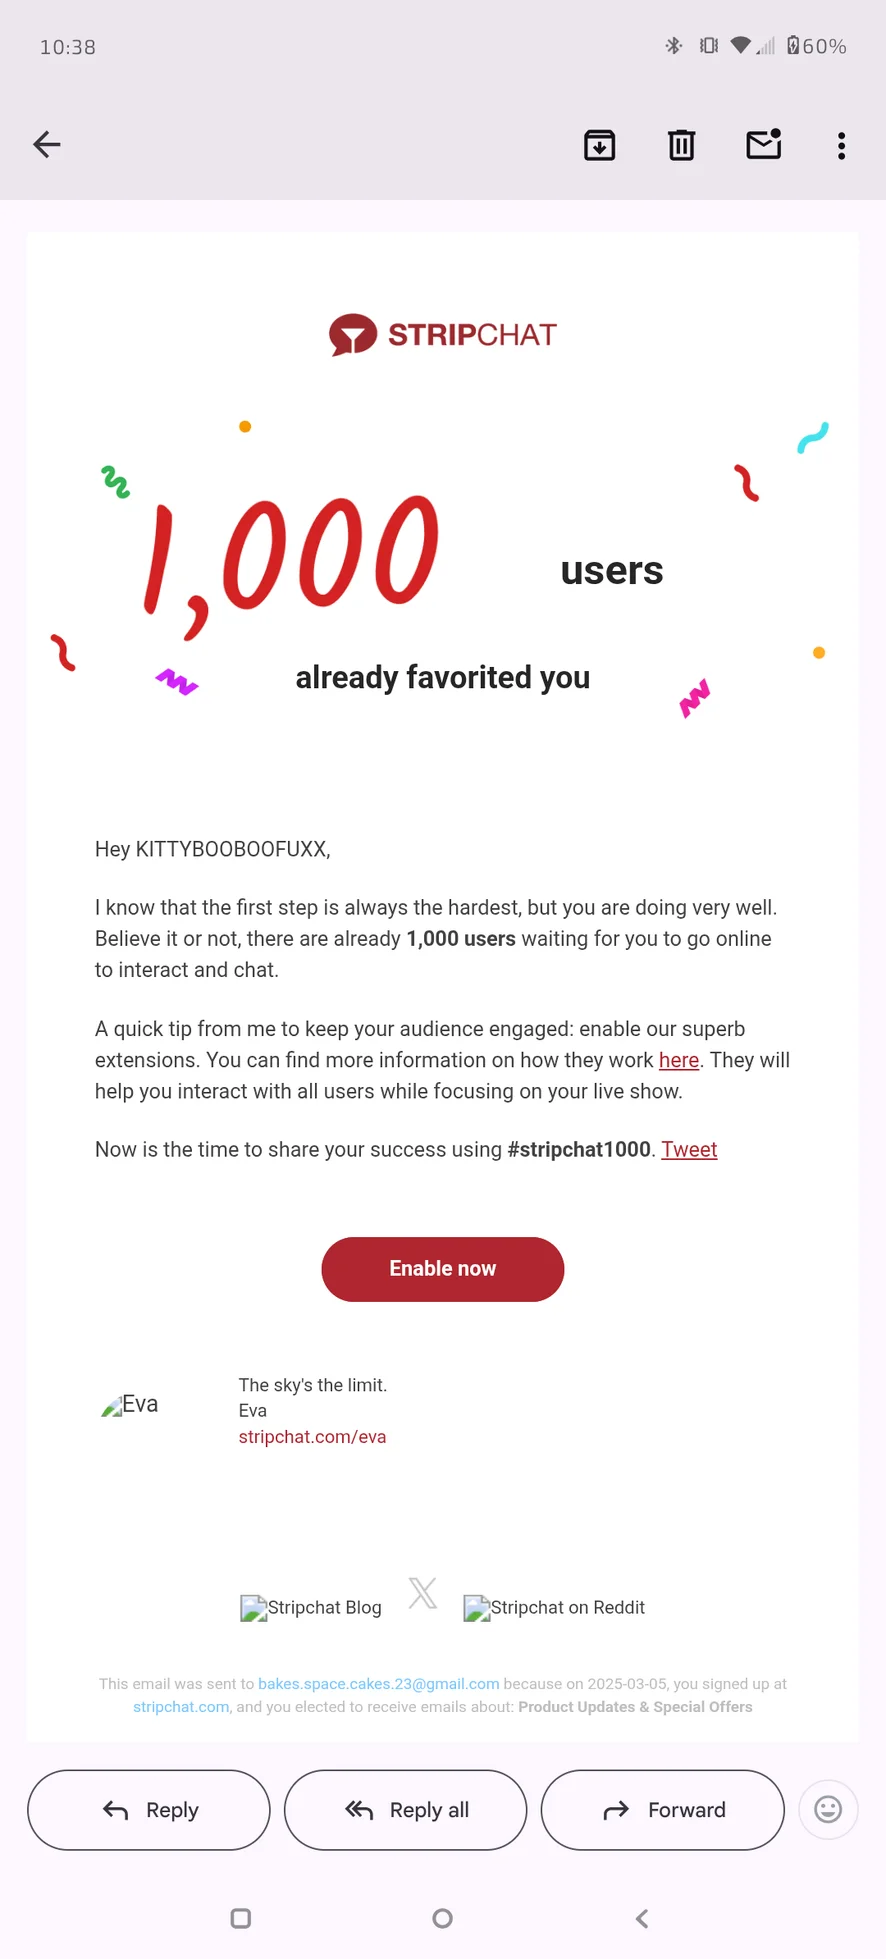Open the Stripchat Blog link

311,1608
